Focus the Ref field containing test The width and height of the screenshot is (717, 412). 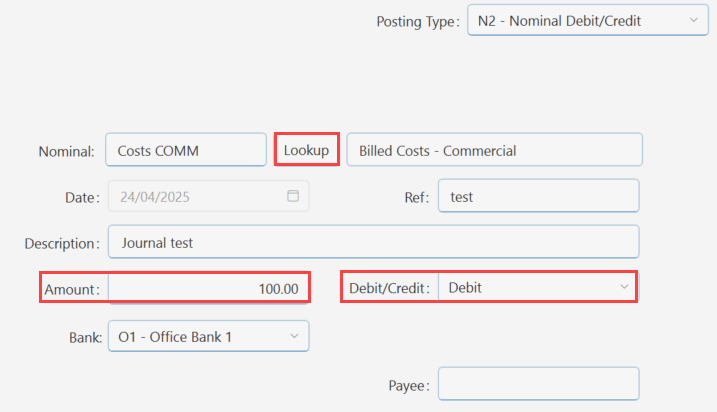click(x=538, y=196)
